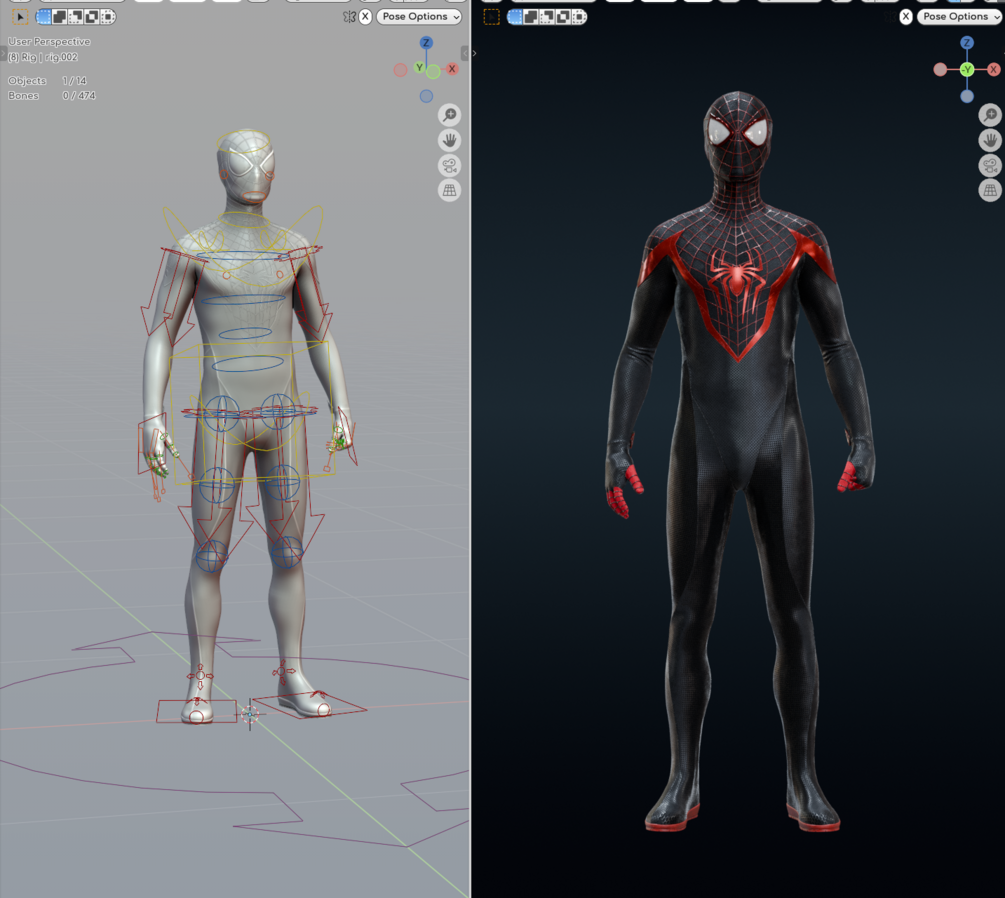Click the butterfly mirror icon in left viewport
Image resolution: width=1005 pixels, height=898 pixels.
tap(349, 17)
